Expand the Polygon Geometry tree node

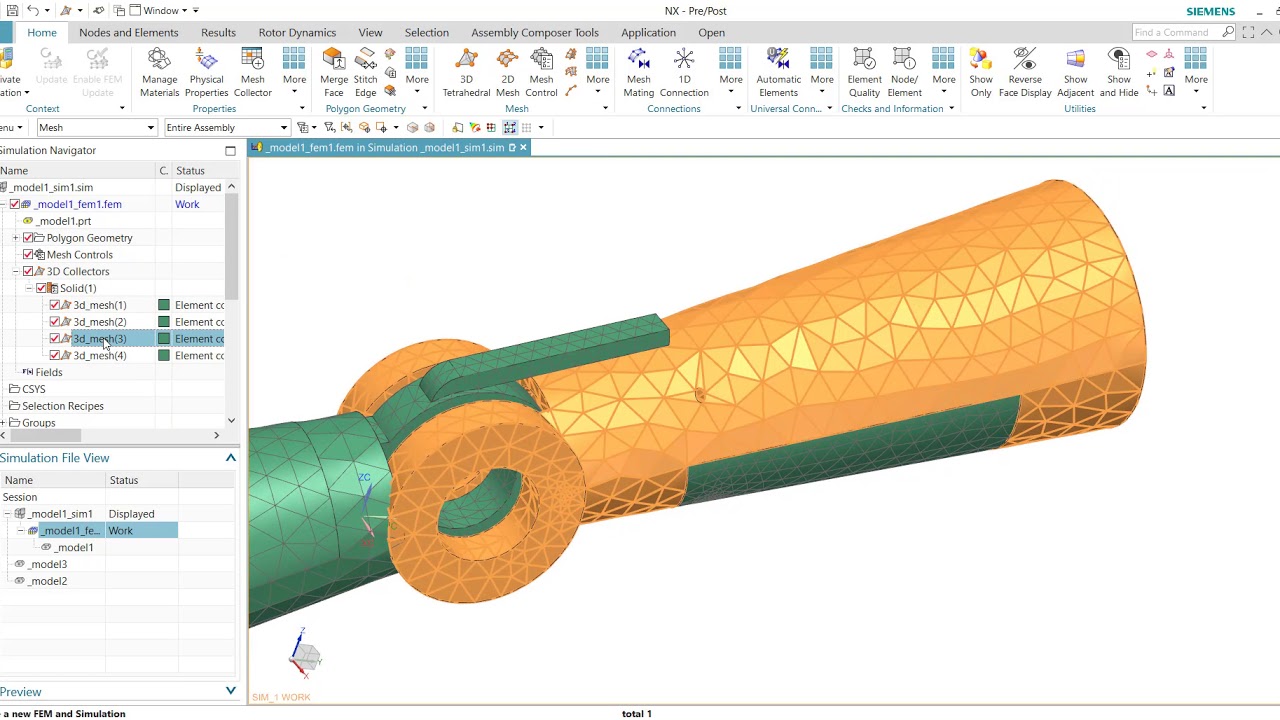(15, 238)
